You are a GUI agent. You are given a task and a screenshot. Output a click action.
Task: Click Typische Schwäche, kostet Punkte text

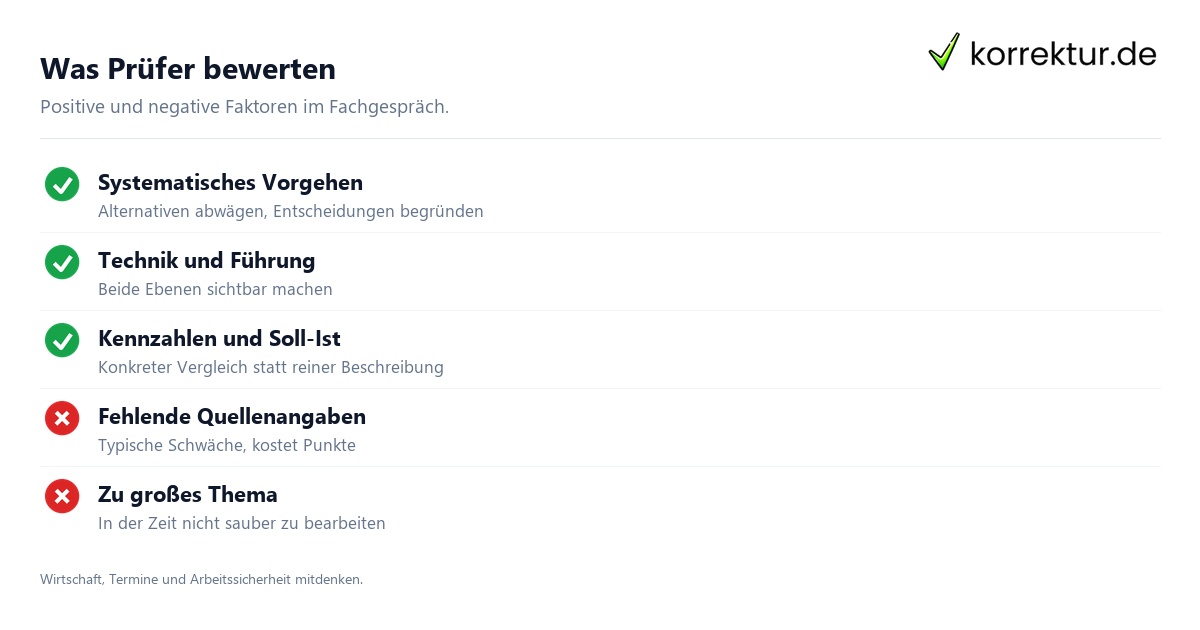(227, 446)
